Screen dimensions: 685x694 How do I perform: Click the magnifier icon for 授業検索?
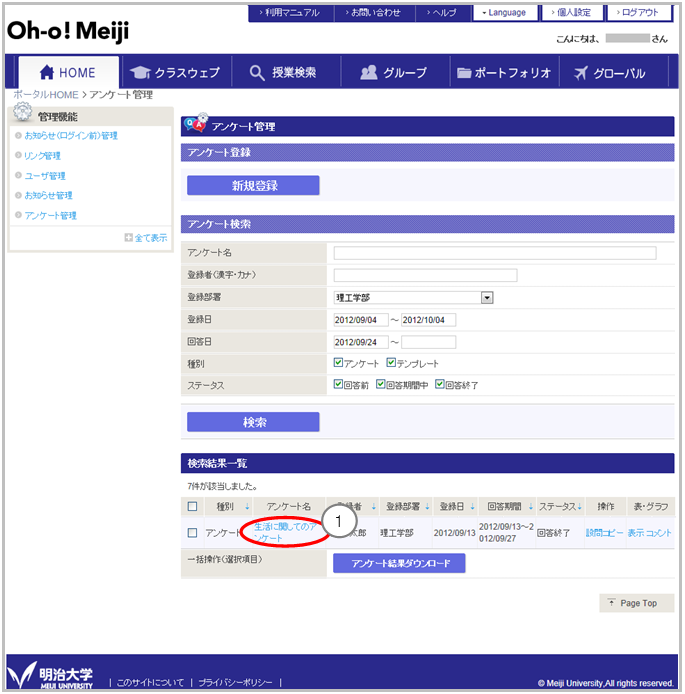[x=257, y=73]
